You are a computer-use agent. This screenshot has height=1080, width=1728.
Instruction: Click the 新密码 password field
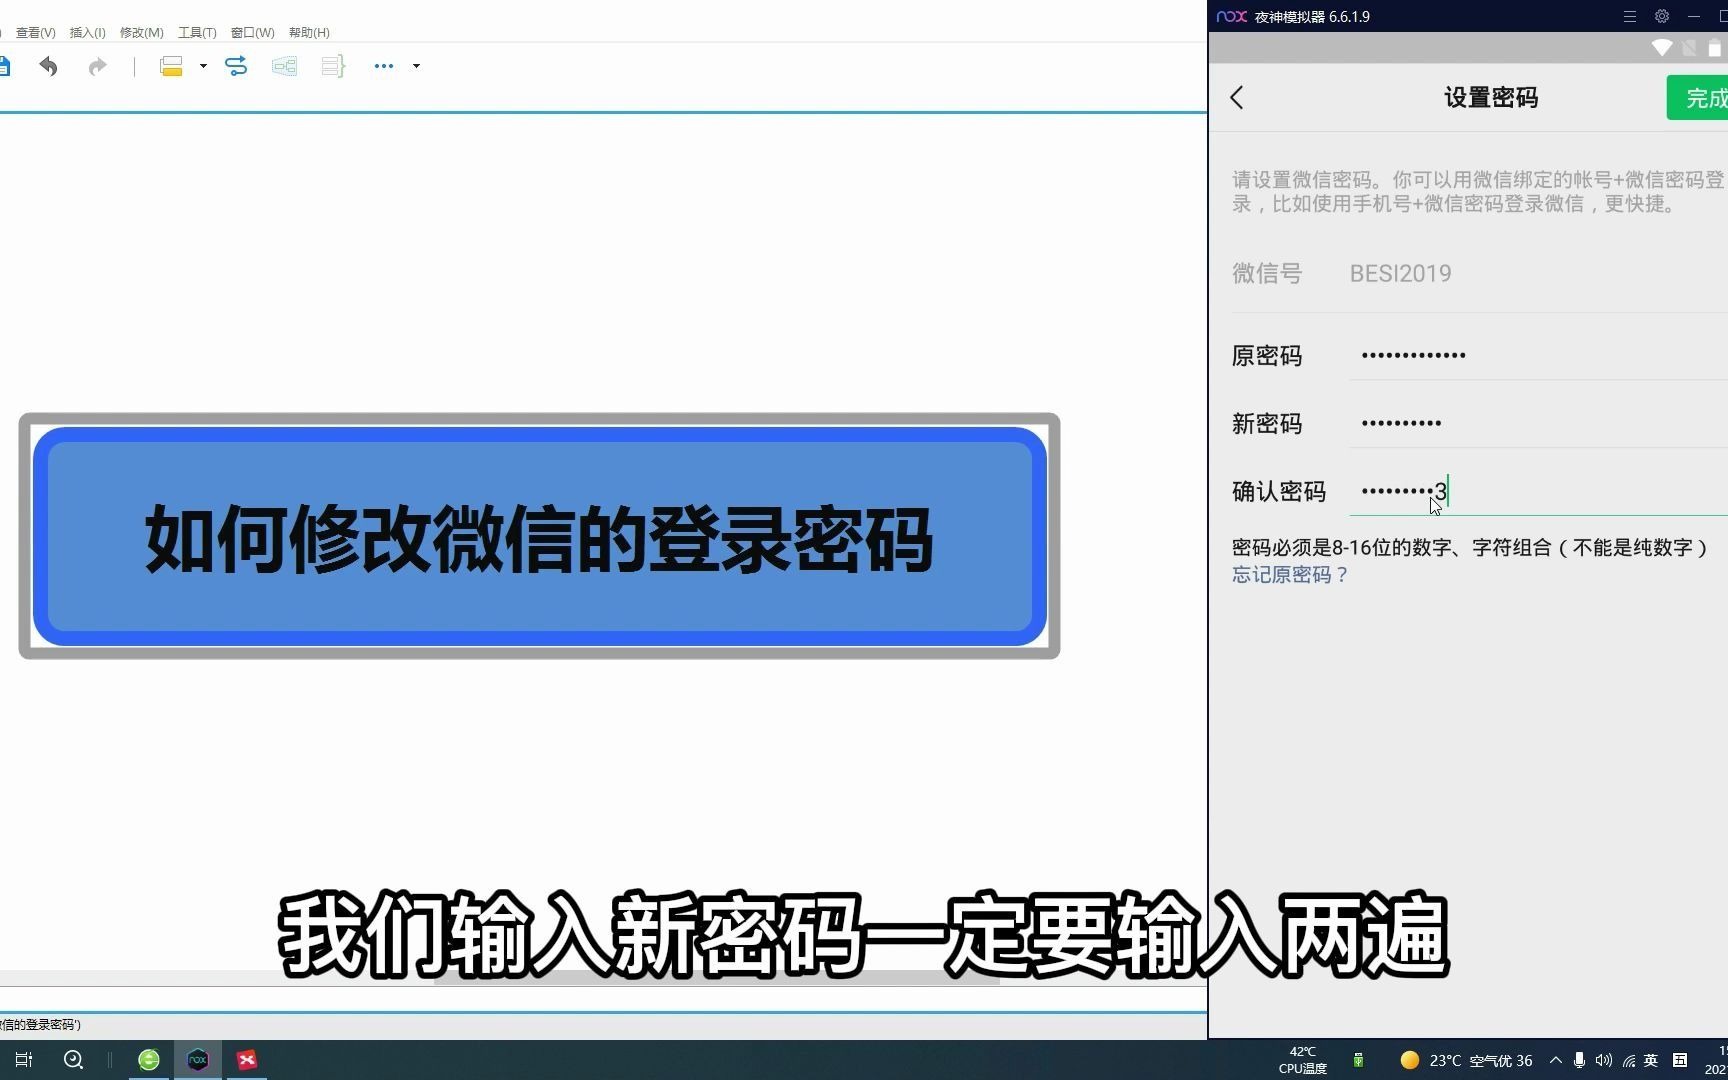[1538, 424]
